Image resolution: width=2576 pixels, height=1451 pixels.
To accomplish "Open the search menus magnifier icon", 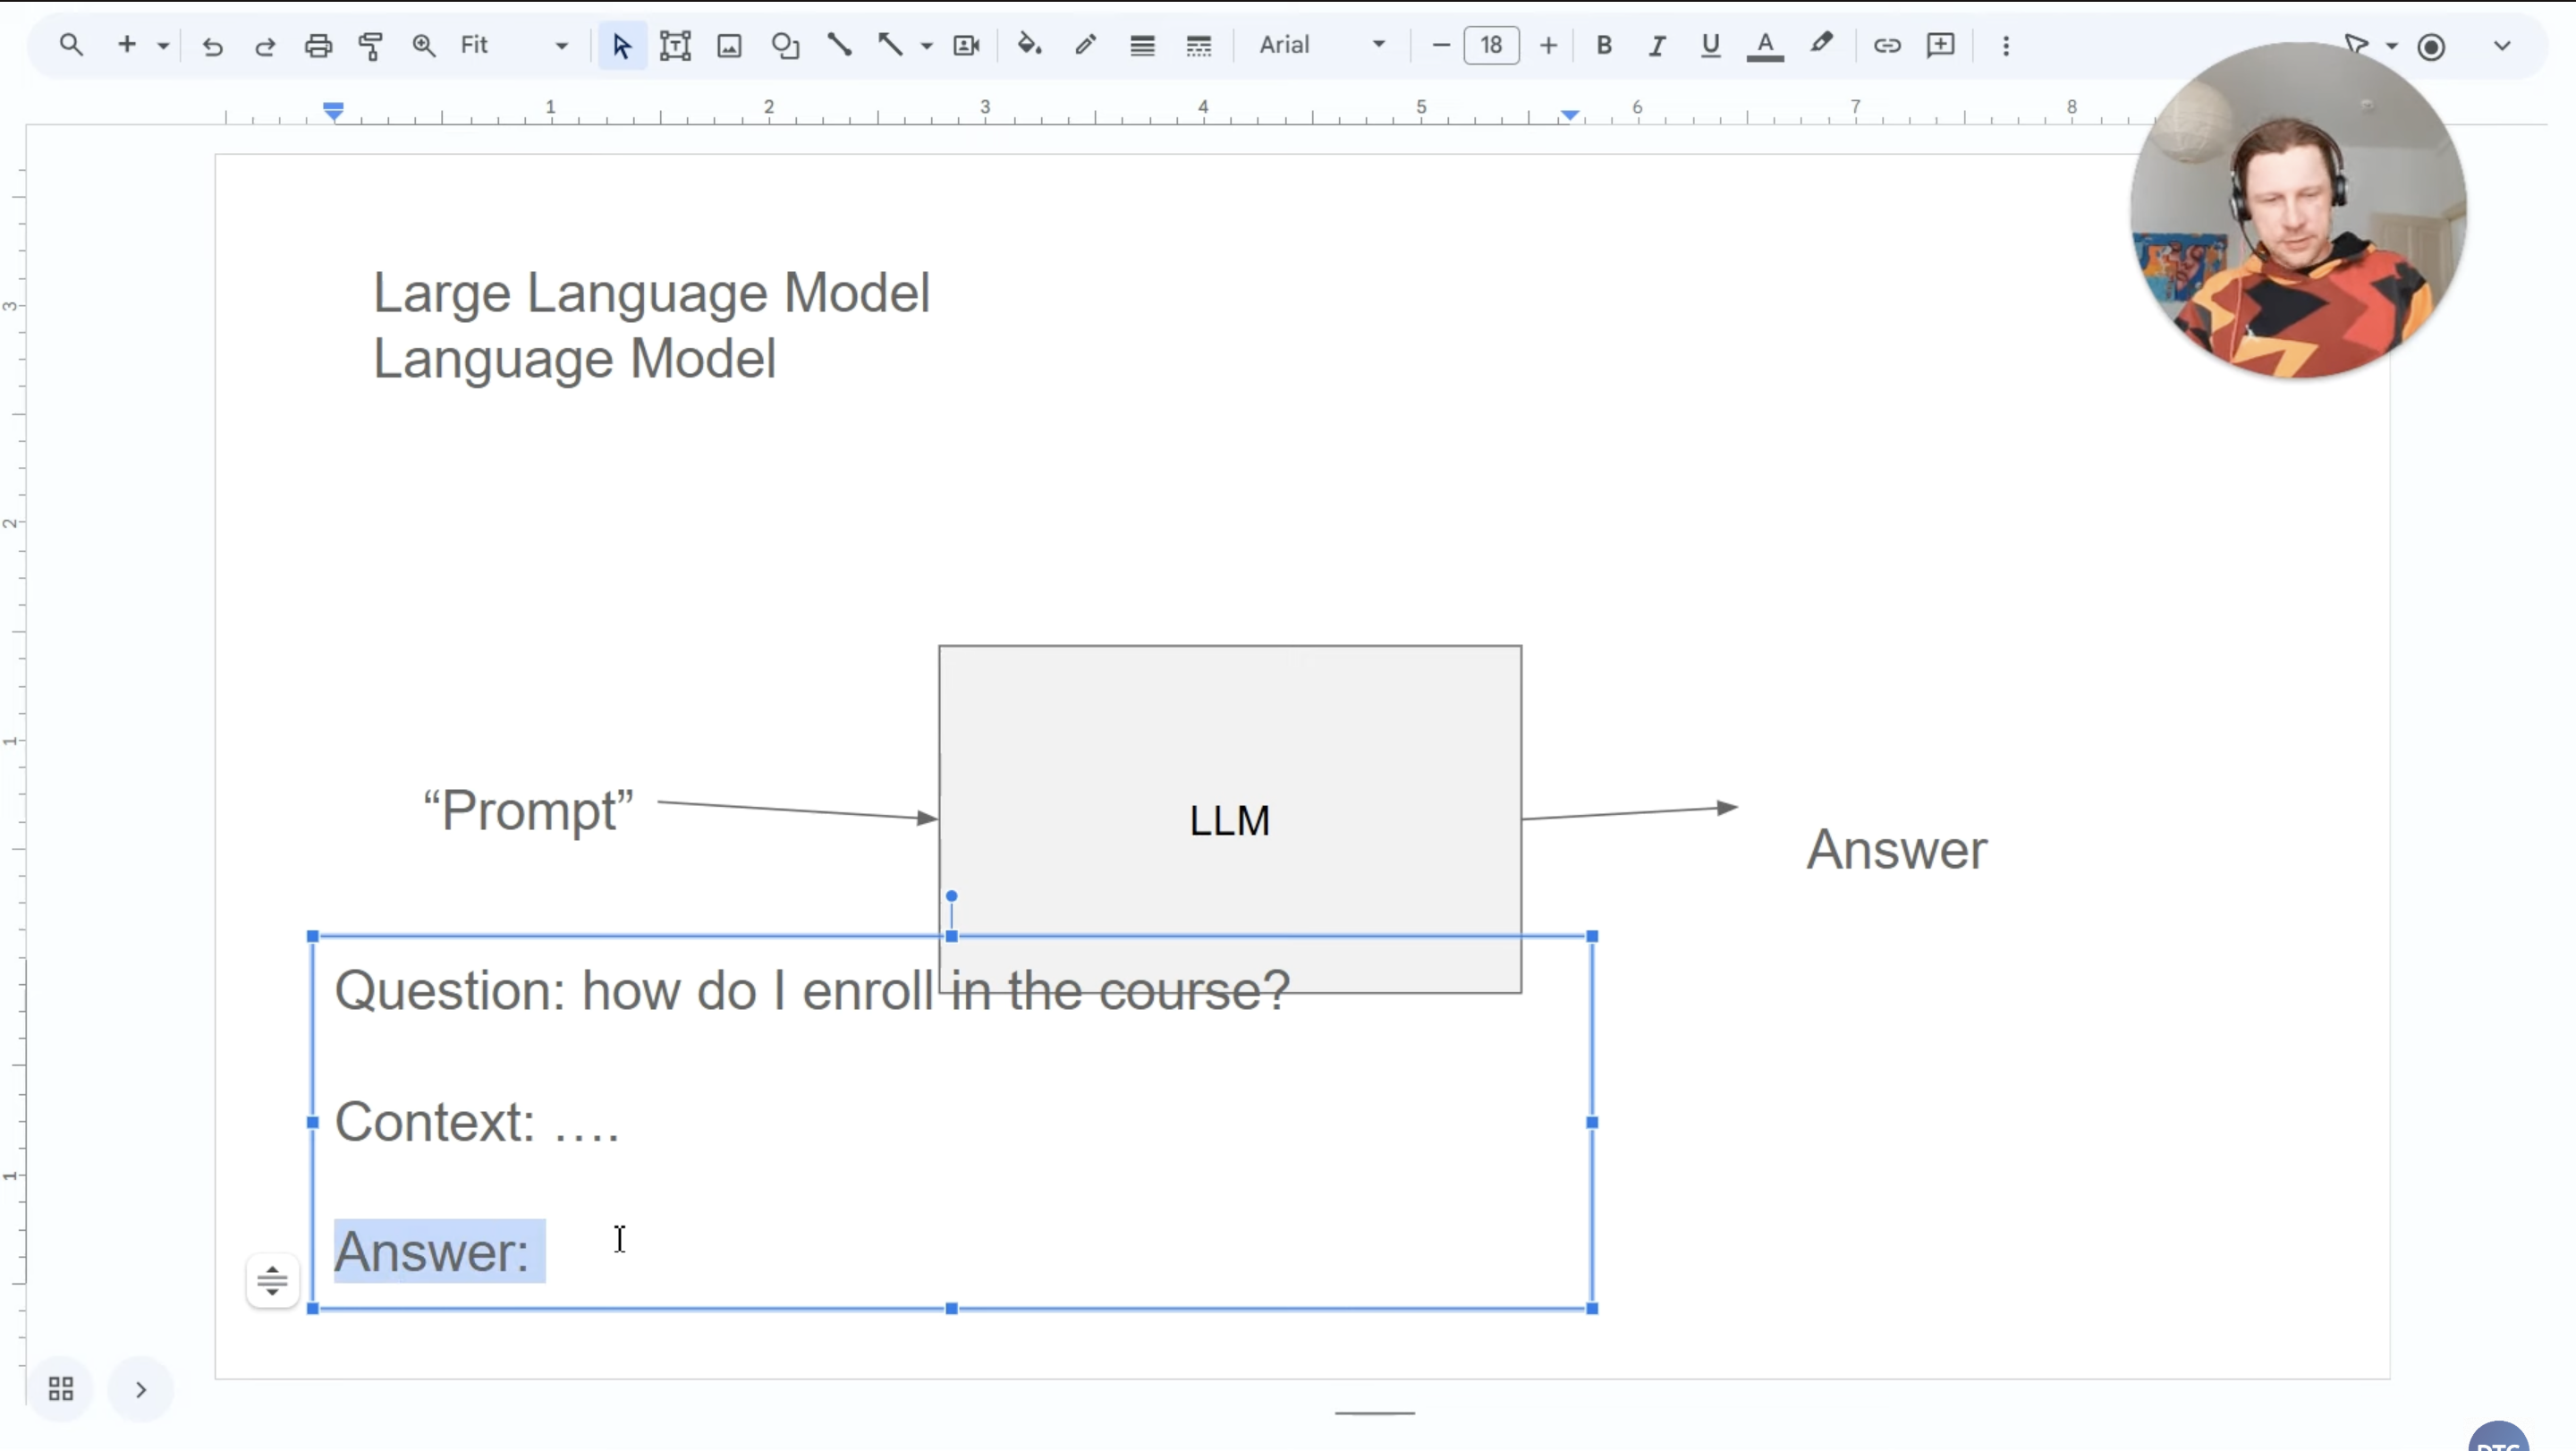I will 71,45.
